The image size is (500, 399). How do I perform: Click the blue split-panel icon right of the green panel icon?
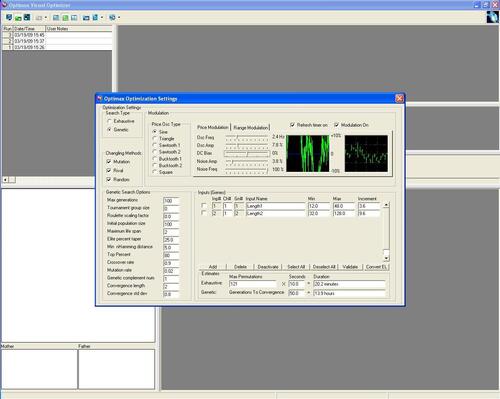click(74, 17)
